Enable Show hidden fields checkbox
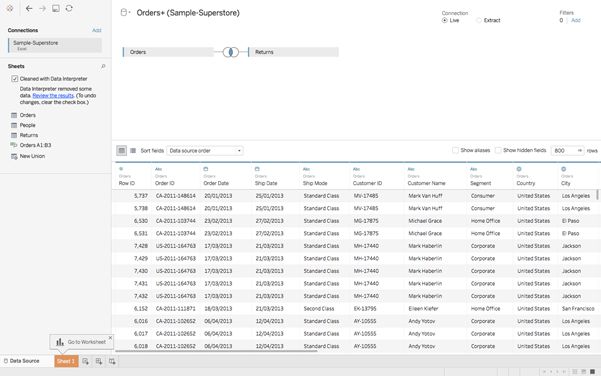601x376 pixels. point(498,150)
